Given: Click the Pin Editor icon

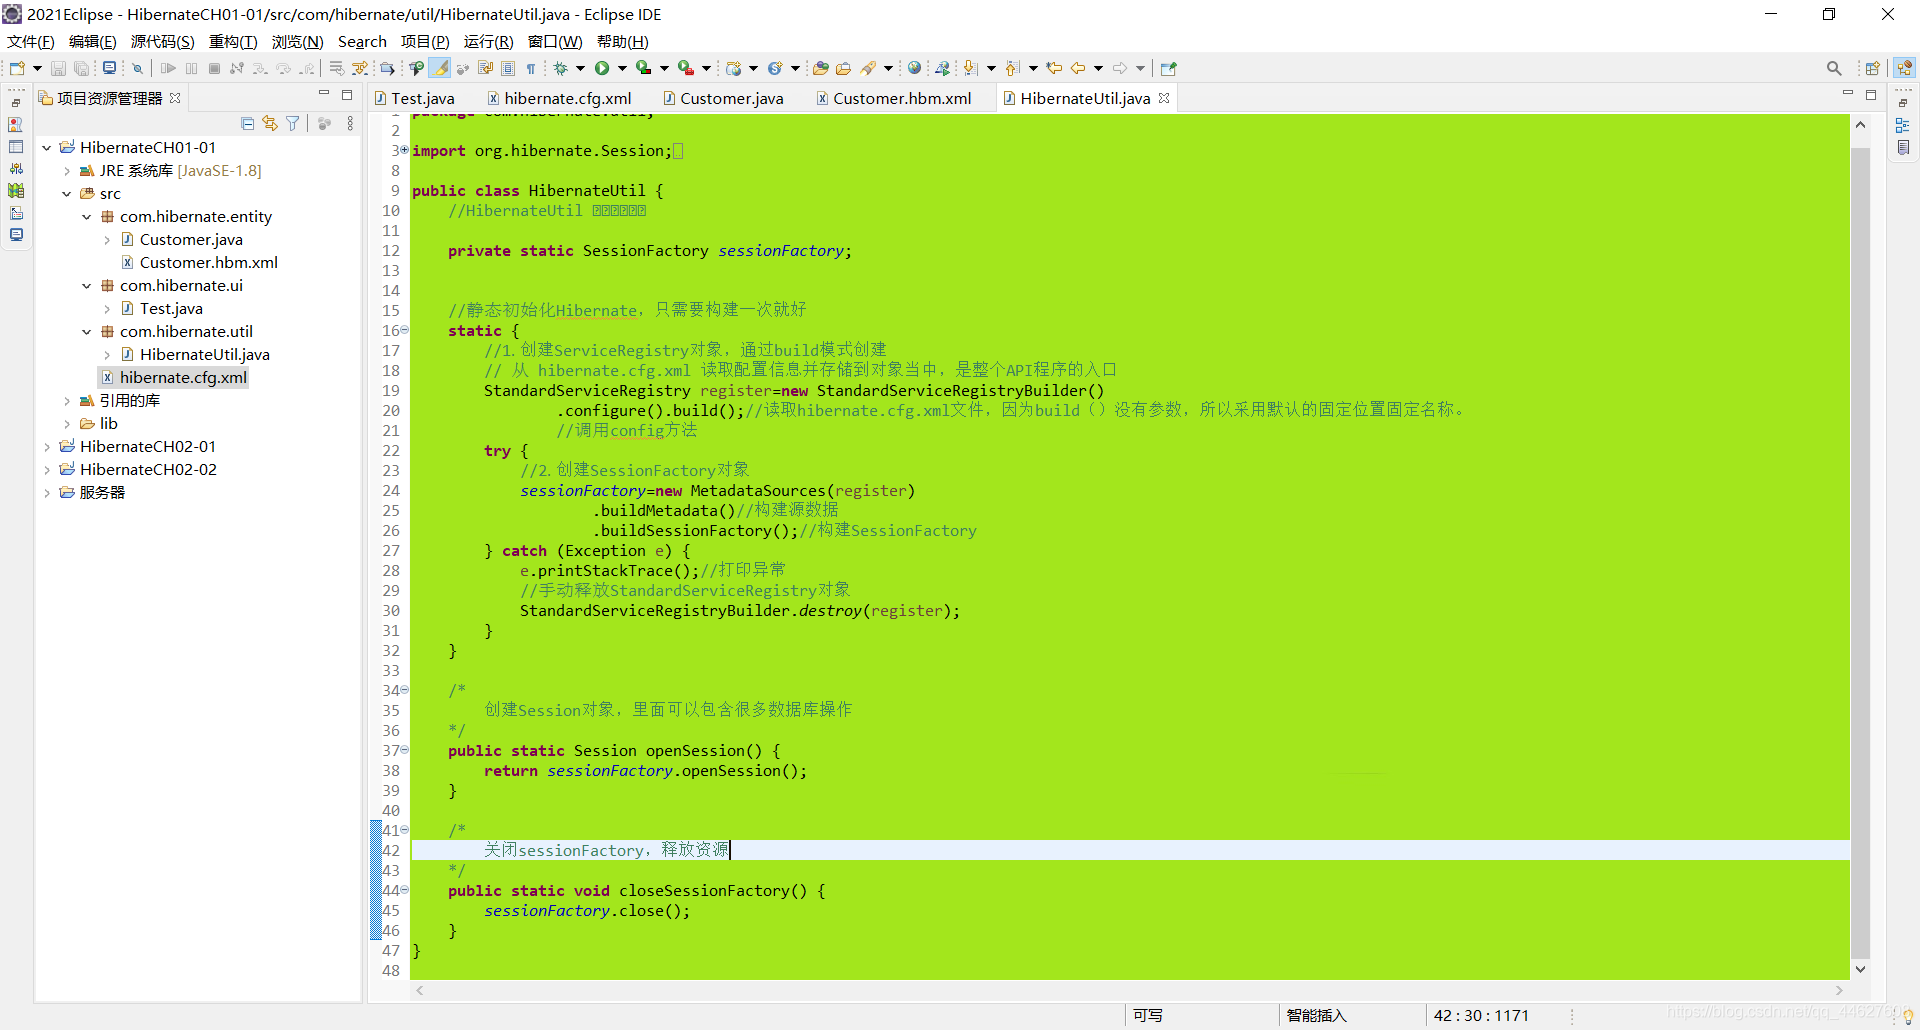Looking at the screenshot, I should click(x=1169, y=68).
